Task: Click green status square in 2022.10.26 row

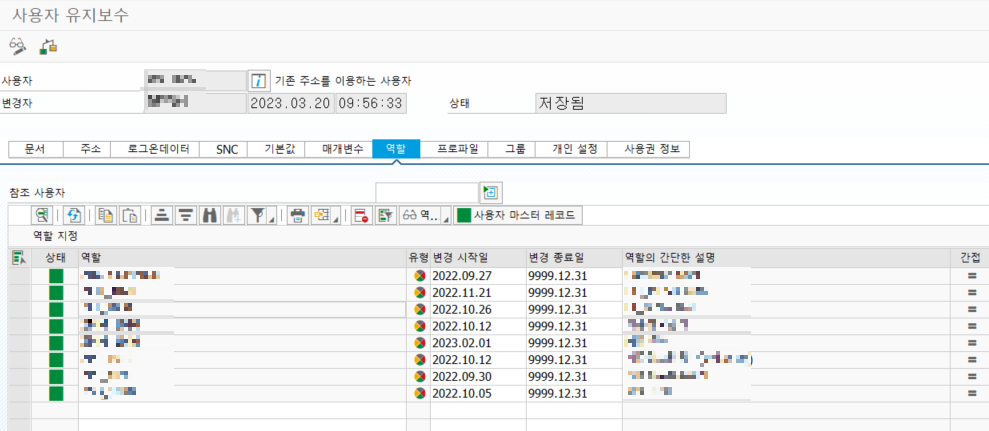Action: [x=56, y=310]
